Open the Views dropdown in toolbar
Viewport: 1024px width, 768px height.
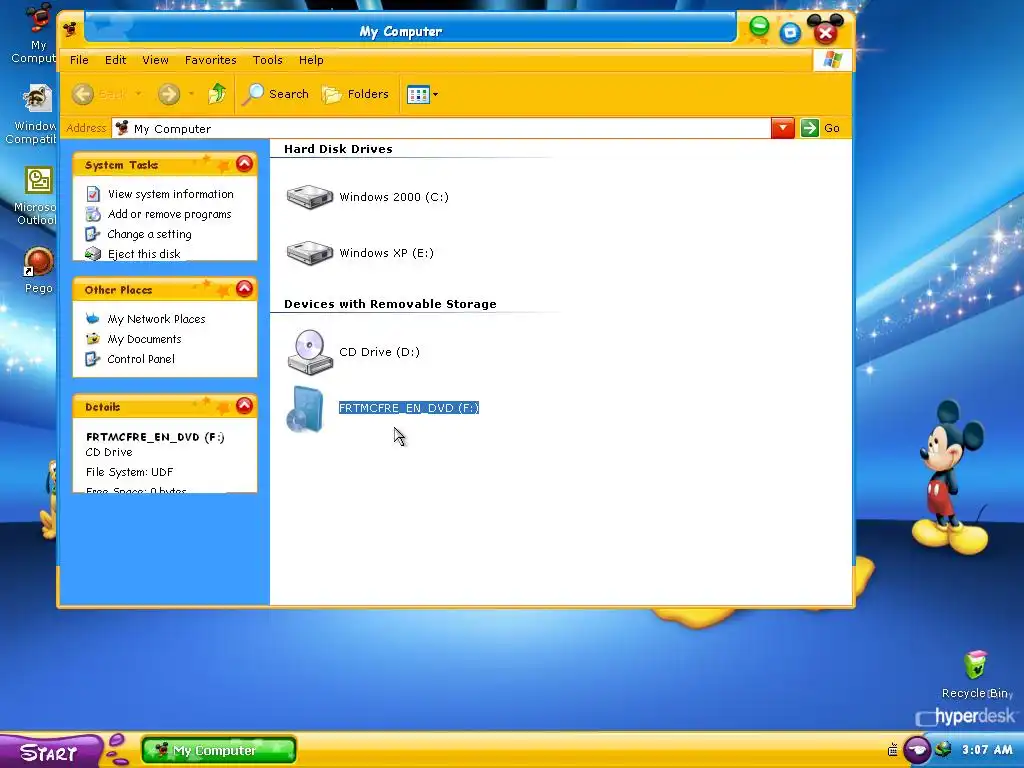click(422, 94)
